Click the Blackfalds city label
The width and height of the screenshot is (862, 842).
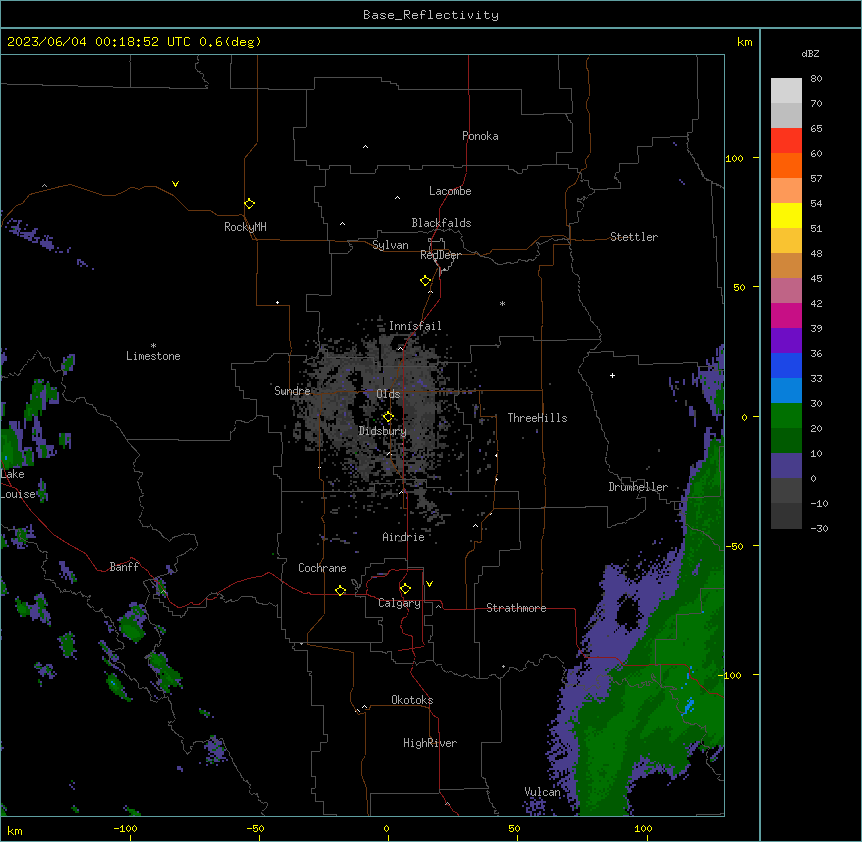click(441, 223)
